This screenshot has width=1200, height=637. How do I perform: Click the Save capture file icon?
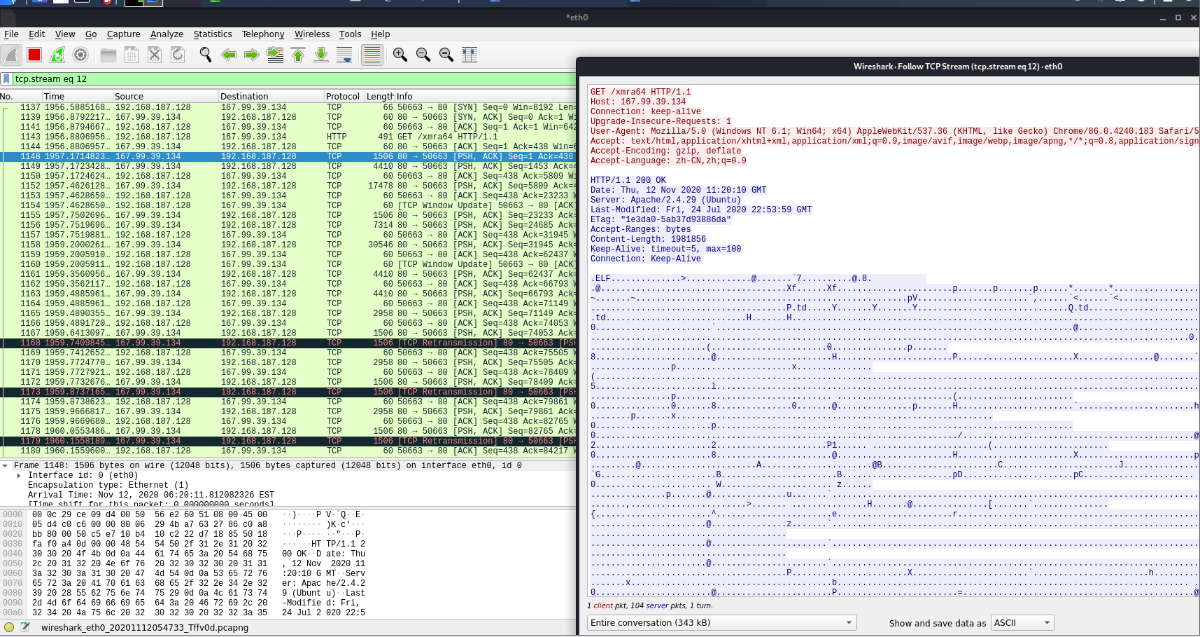(133, 54)
